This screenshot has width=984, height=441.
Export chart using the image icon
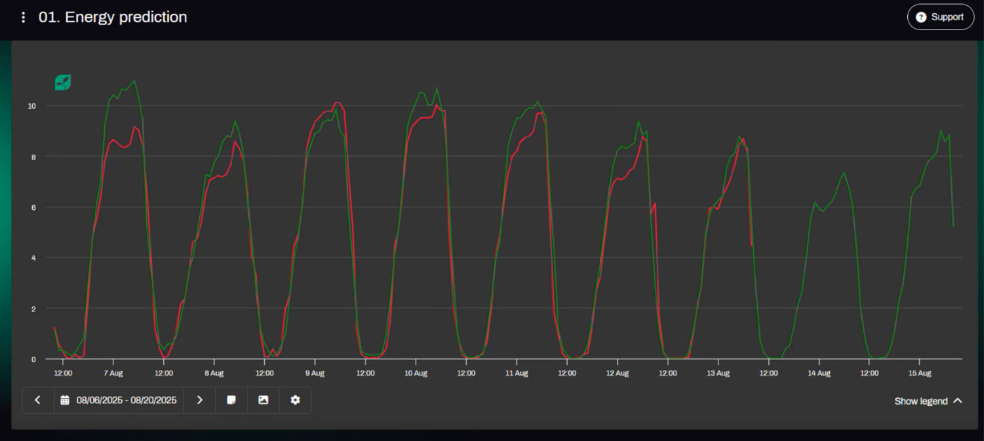click(x=263, y=400)
